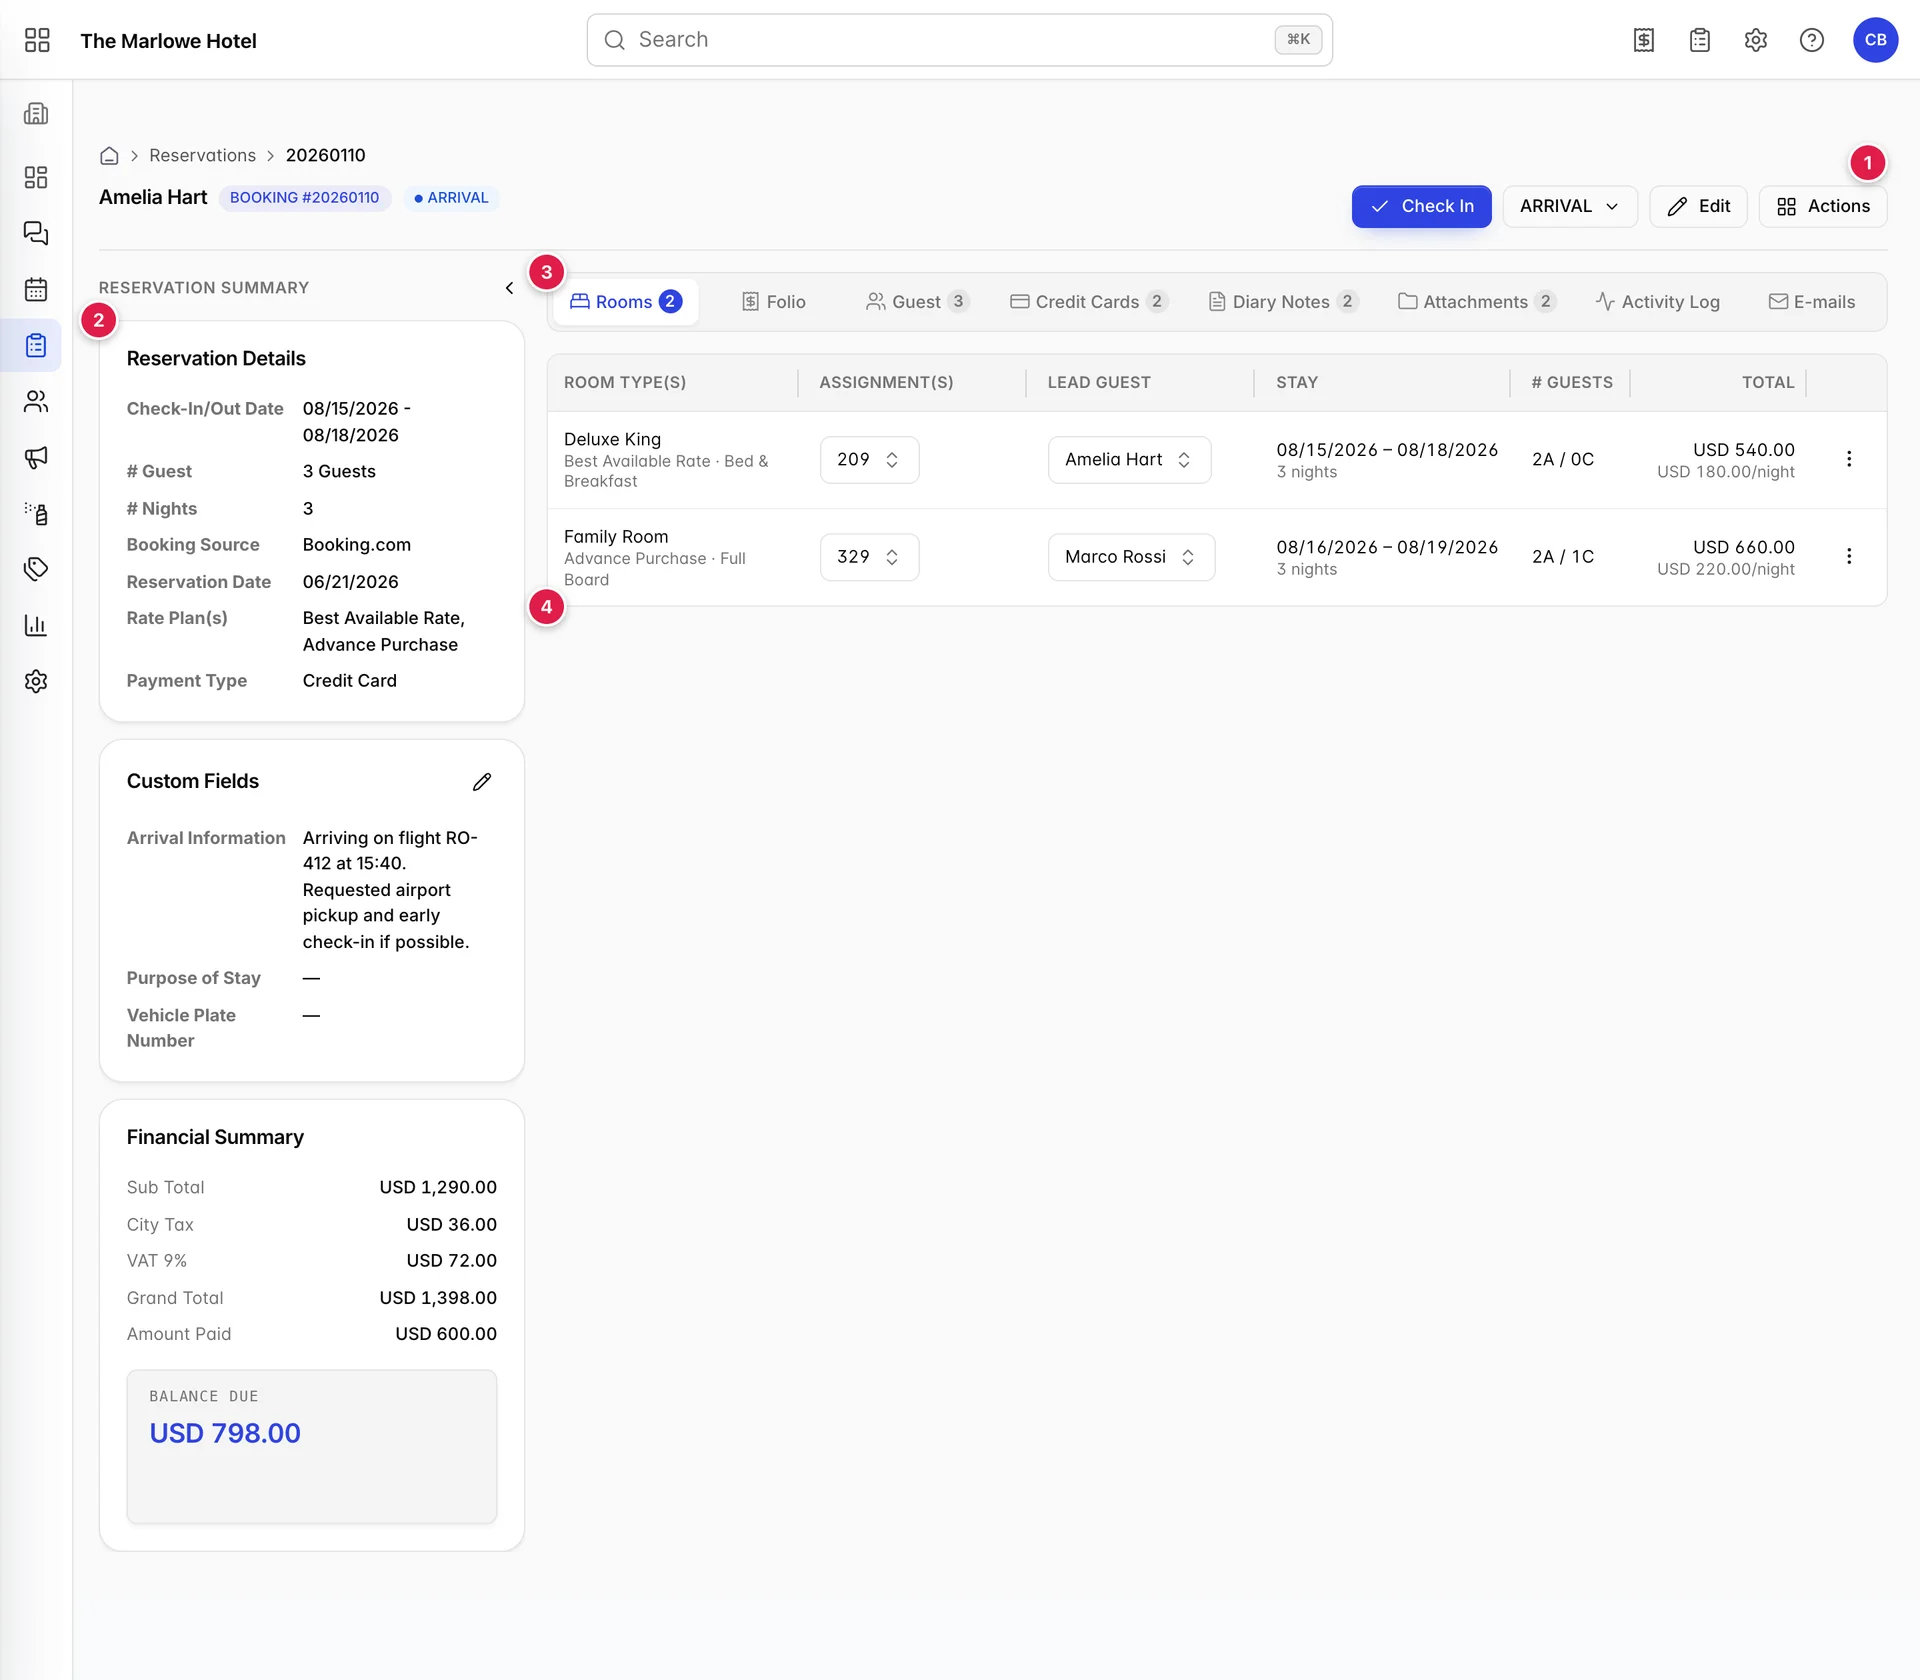Open the reports bar chart sidebar icon
1920x1680 pixels.
tap(36, 625)
